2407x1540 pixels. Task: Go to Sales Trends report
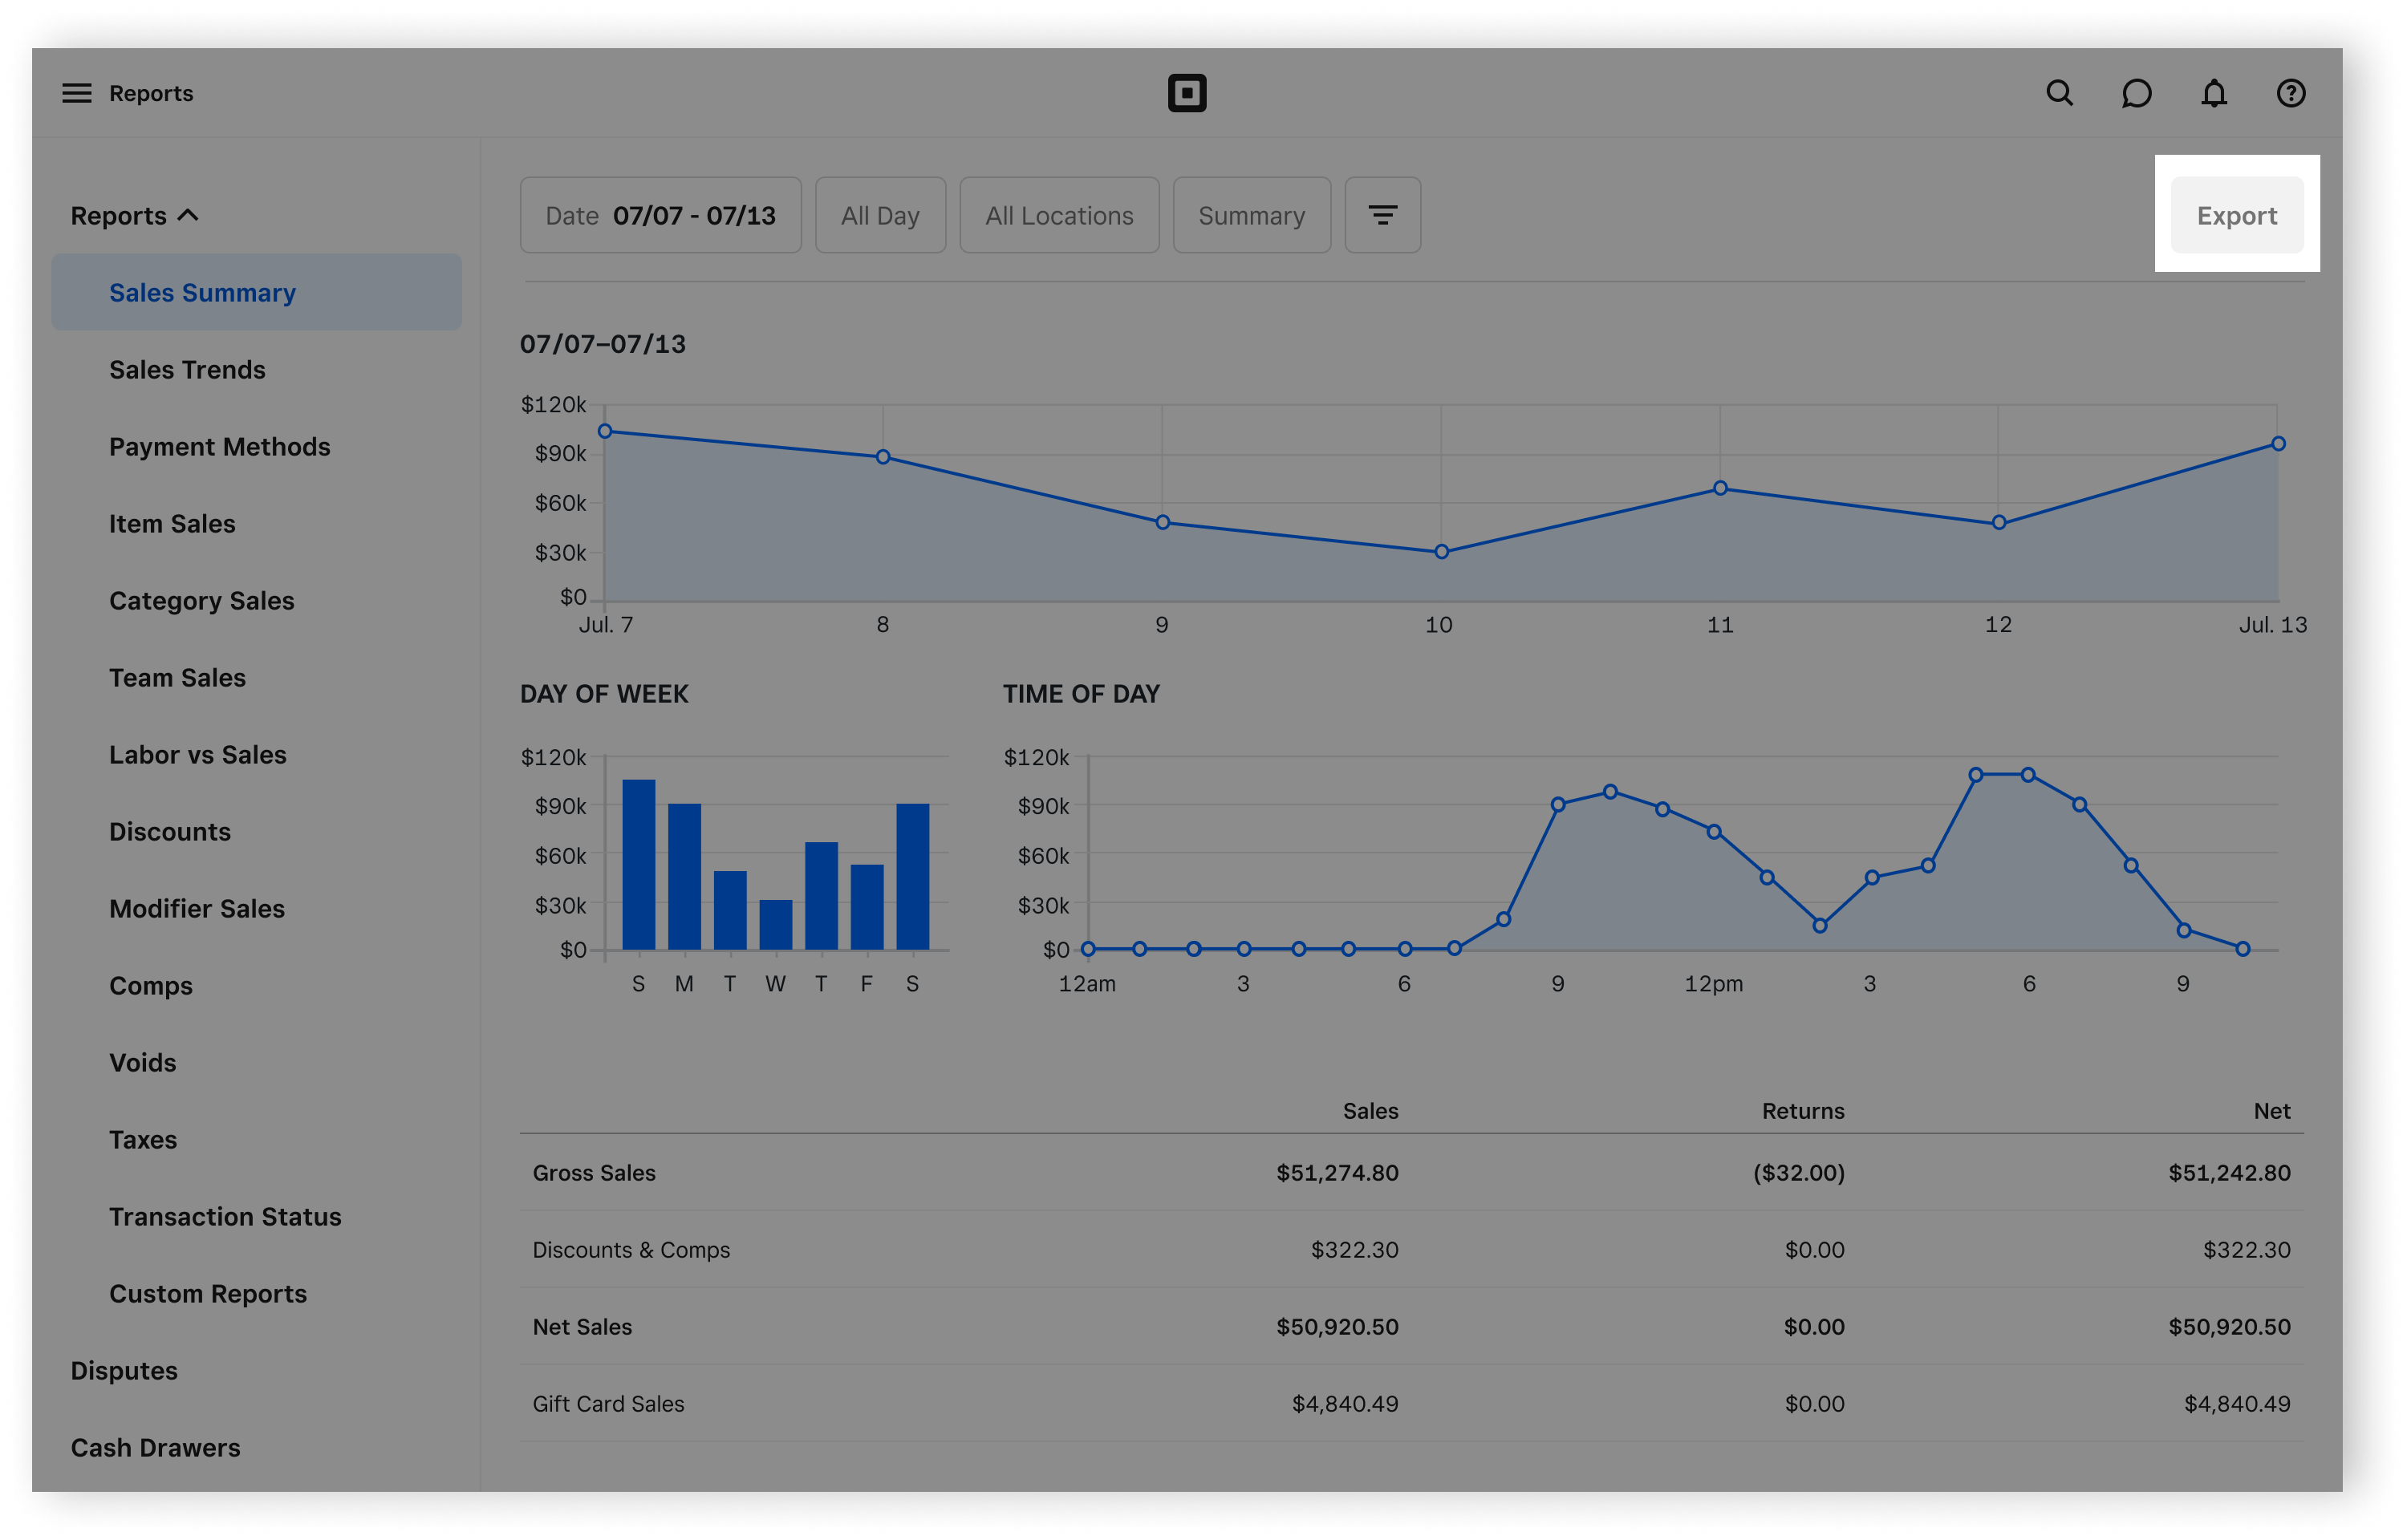click(187, 370)
